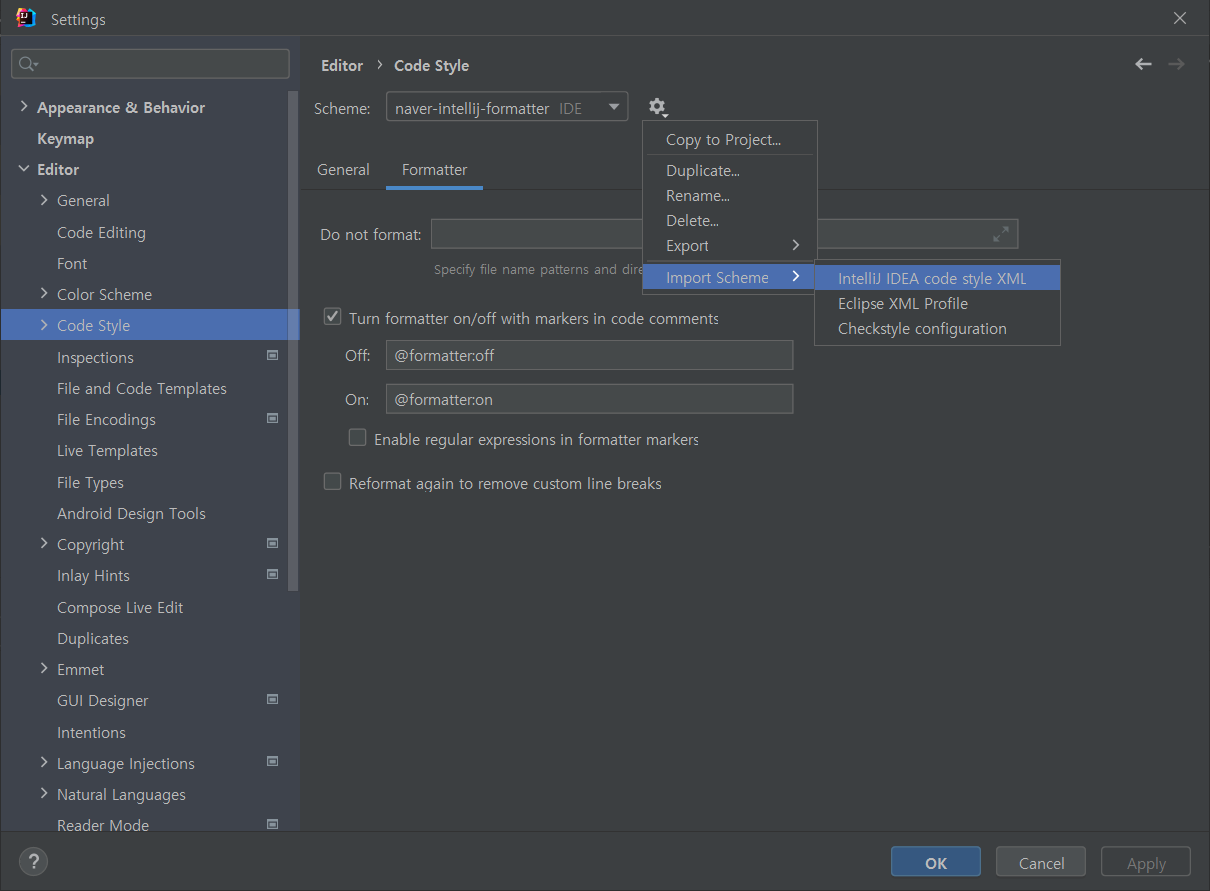Toggle 'Turn formatter on/off with markers' checkbox
Image resolution: width=1210 pixels, height=891 pixels.
333,317
